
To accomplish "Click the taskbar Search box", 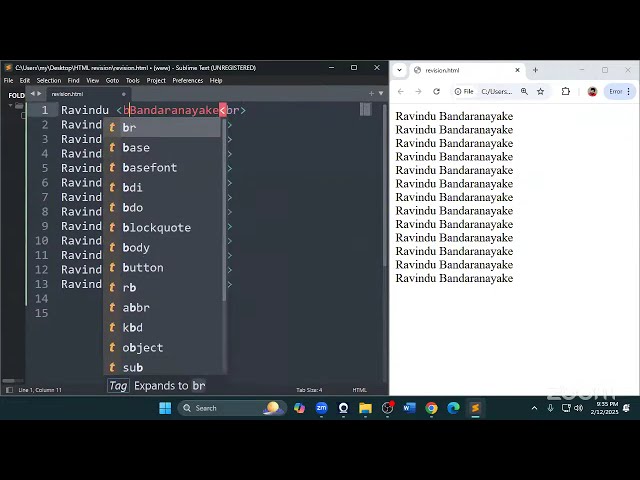I will (x=231, y=408).
